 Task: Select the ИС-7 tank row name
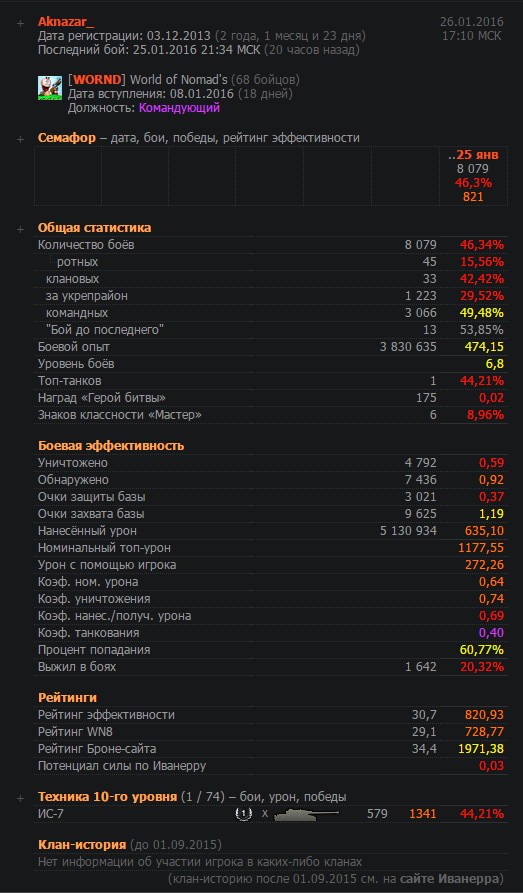(x=51, y=814)
